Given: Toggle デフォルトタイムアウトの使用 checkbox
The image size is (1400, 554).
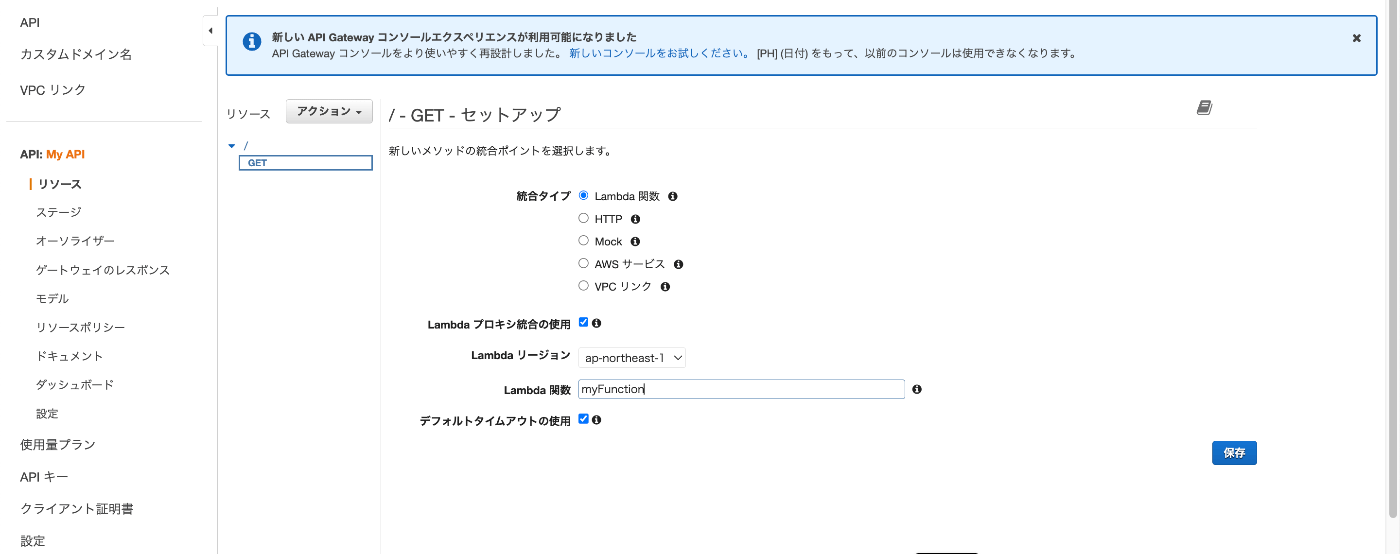Looking at the screenshot, I should (584, 419).
